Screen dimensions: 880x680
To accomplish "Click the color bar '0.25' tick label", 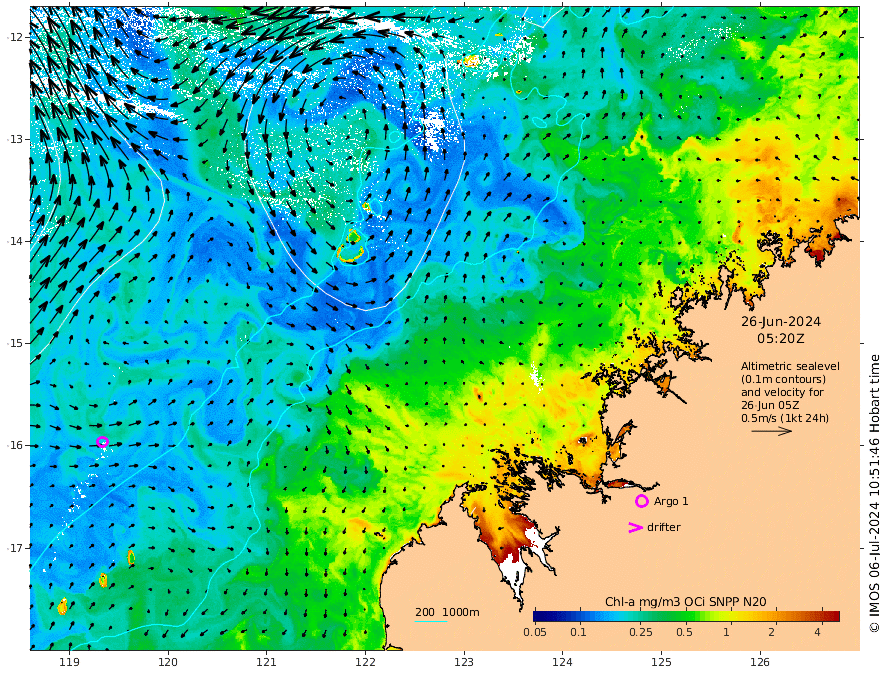I will [x=640, y=632].
